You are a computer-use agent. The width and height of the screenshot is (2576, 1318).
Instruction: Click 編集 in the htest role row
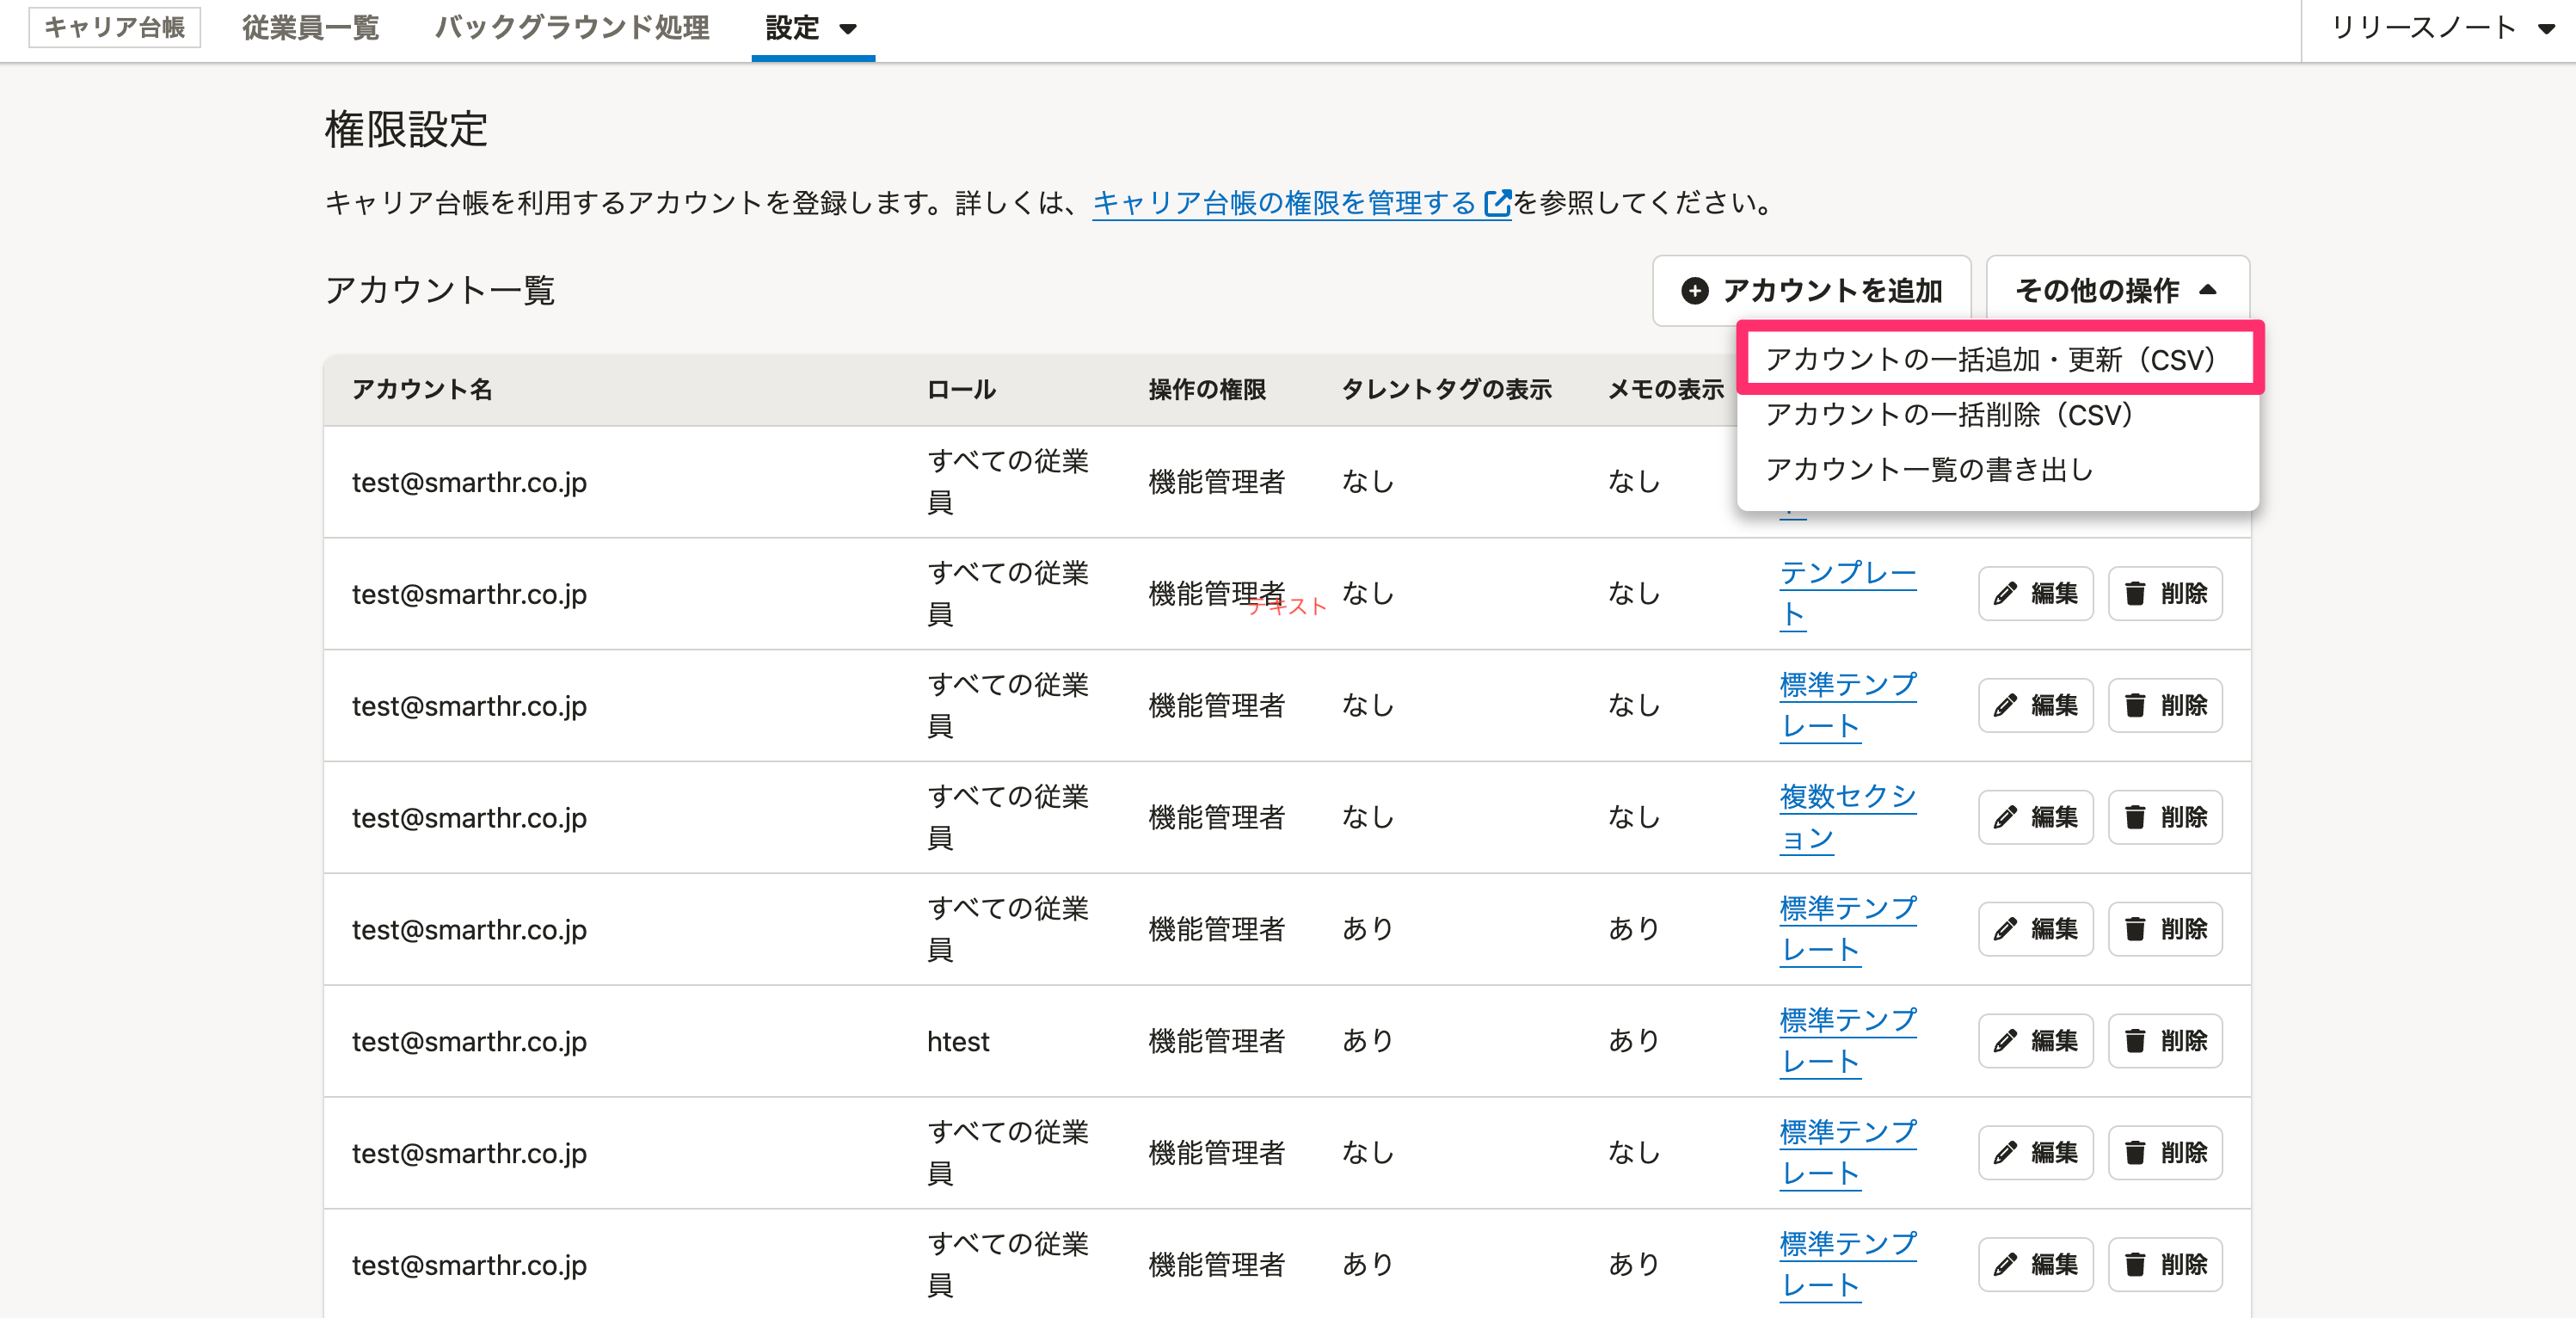(2035, 1041)
